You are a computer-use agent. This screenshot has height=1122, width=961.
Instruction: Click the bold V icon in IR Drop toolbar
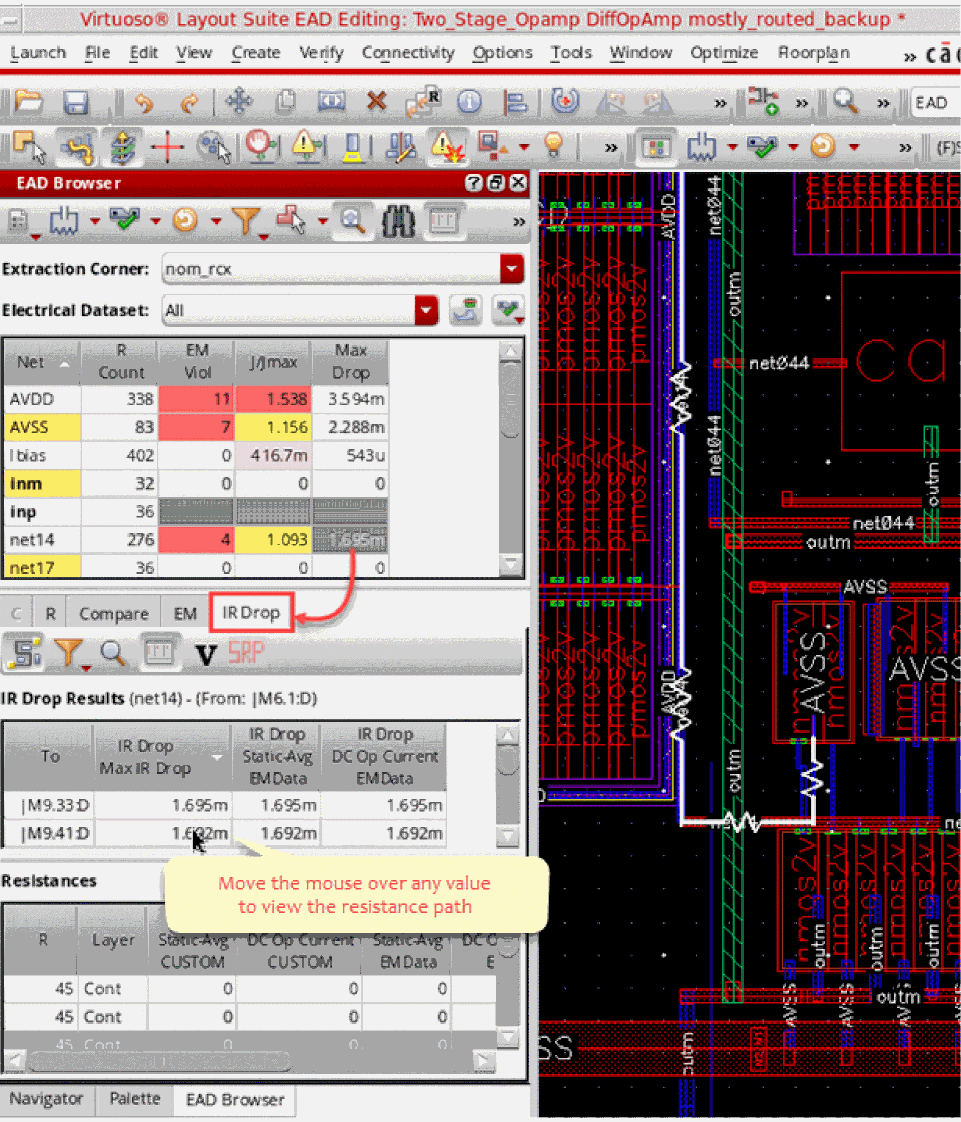[206, 655]
